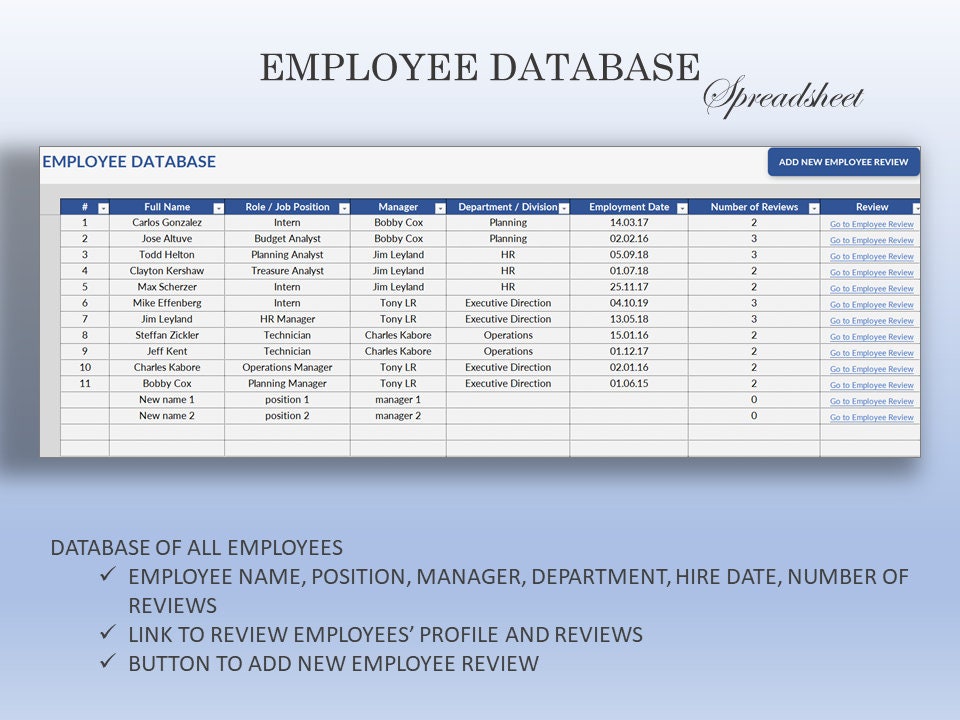Image resolution: width=960 pixels, height=720 pixels.
Task: Select the 04.10.19 employment date cell
Action: pos(629,303)
